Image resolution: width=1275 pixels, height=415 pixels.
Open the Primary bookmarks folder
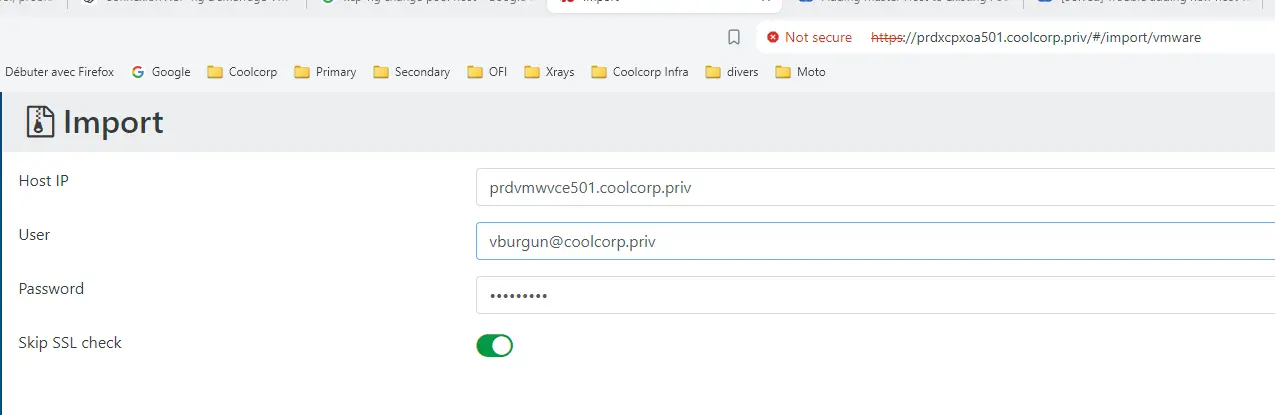click(x=325, y=72)
